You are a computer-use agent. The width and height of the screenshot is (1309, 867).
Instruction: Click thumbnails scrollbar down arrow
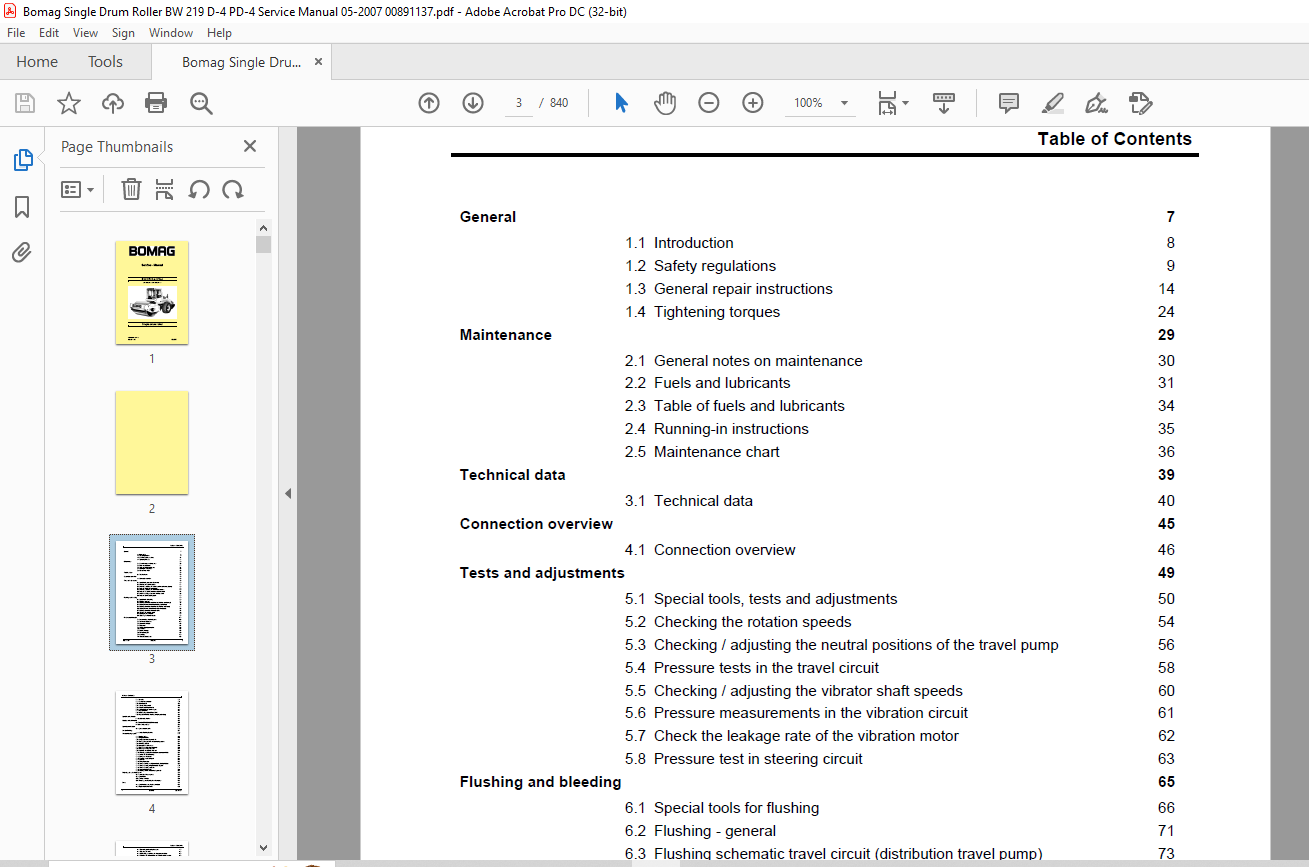pos(263,847)
